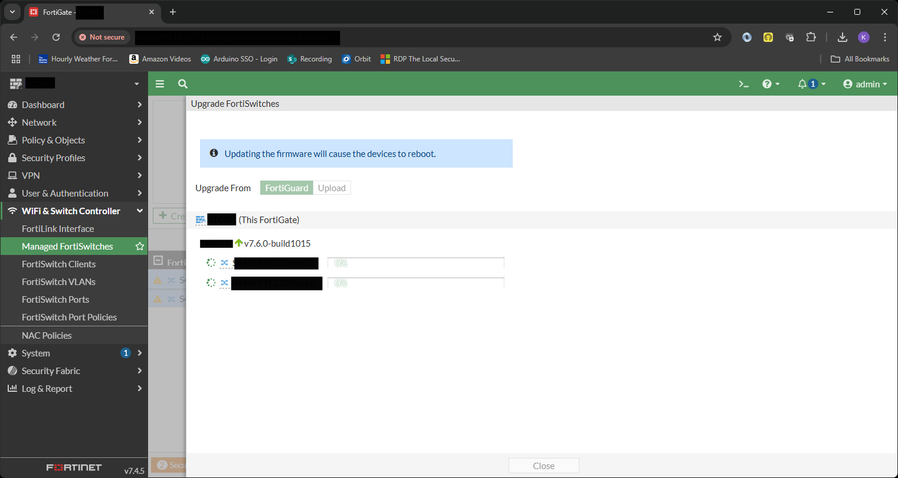Click the Policy & Objects icon
The width and height of the screenshot is (898, 478).
click(12, 140)
